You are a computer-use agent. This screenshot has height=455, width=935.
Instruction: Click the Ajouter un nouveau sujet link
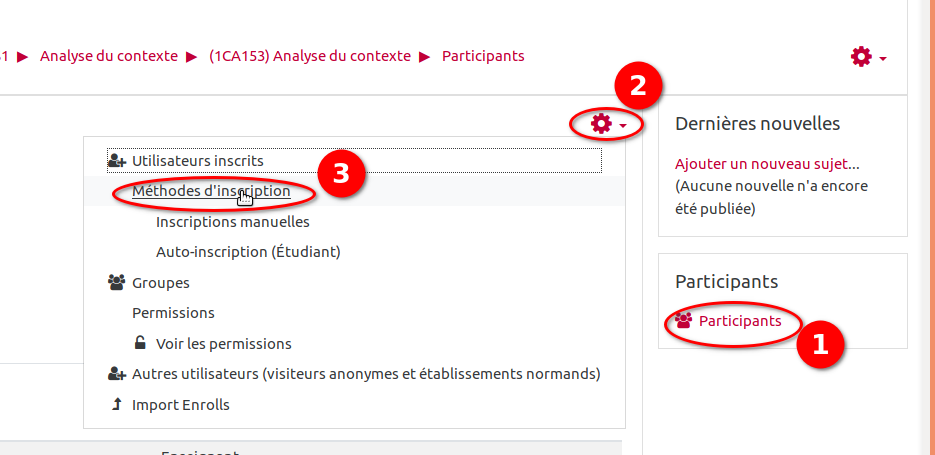pyautogui.click(x=767, y=164)
